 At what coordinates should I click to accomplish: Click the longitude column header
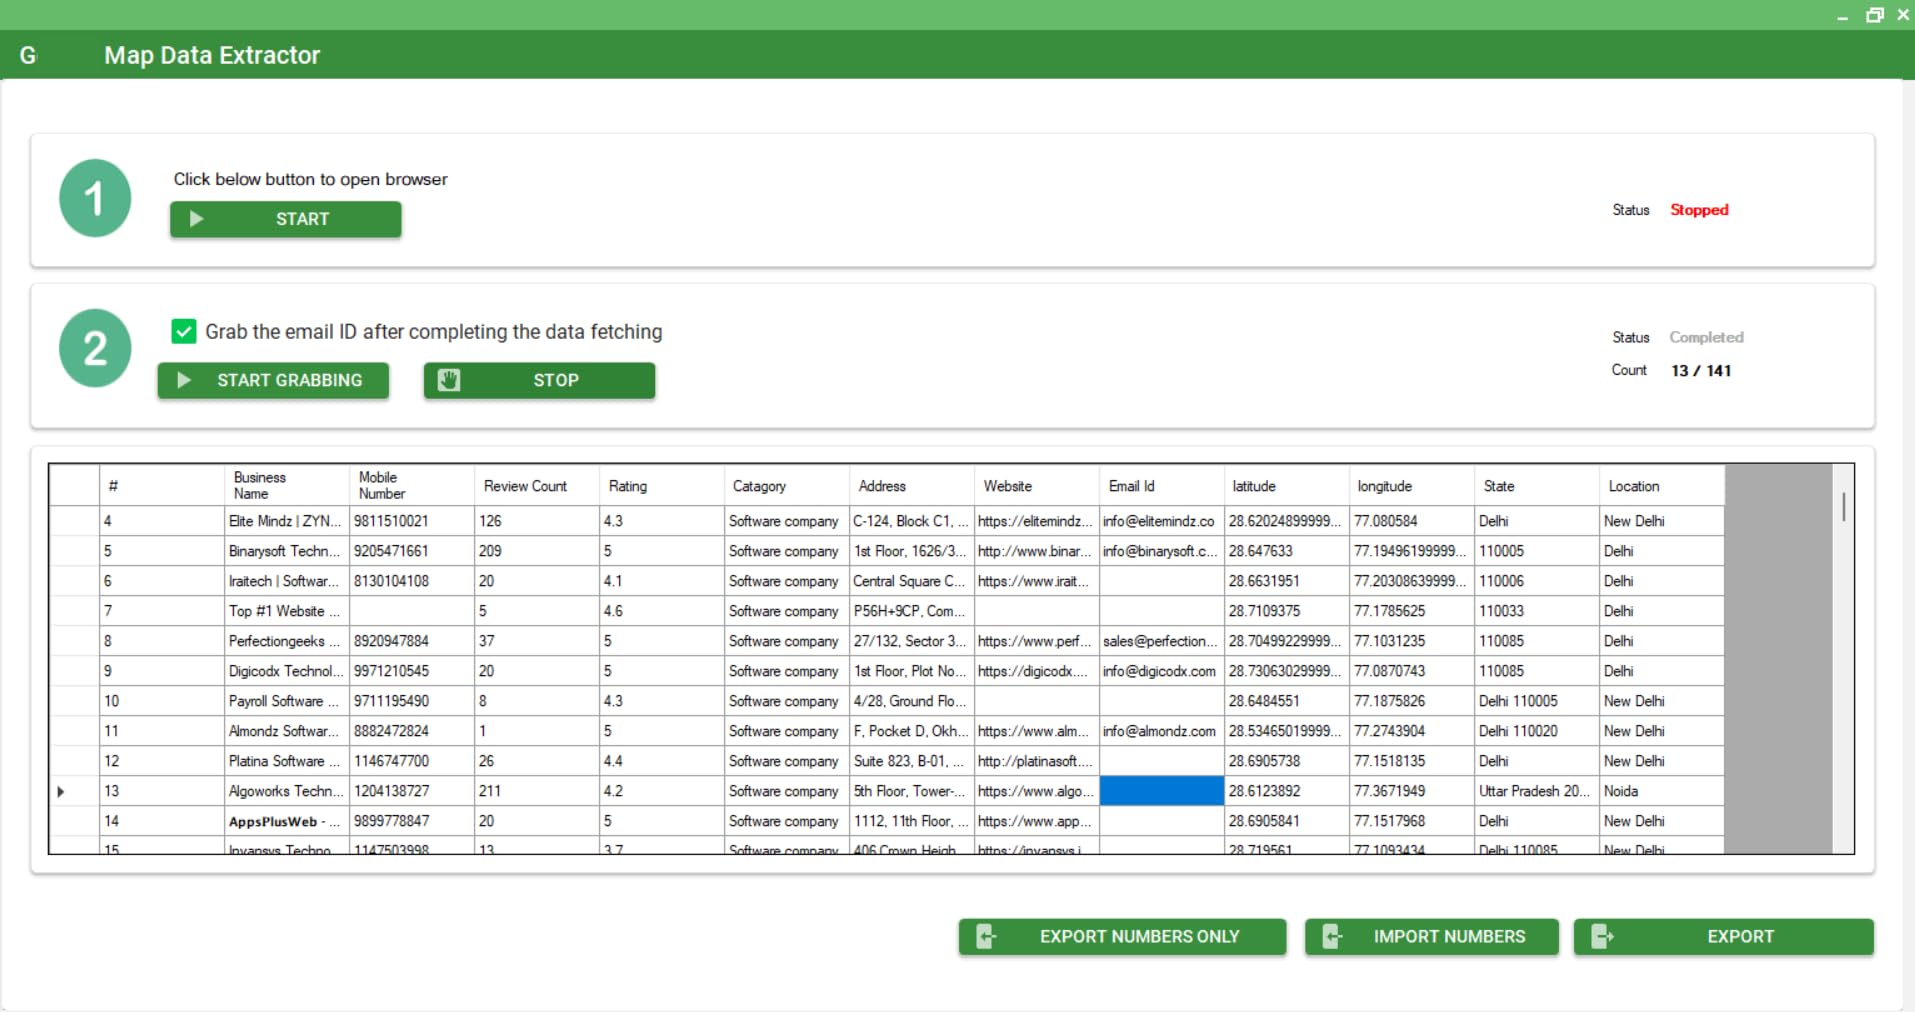click(x=1412, y=485)
